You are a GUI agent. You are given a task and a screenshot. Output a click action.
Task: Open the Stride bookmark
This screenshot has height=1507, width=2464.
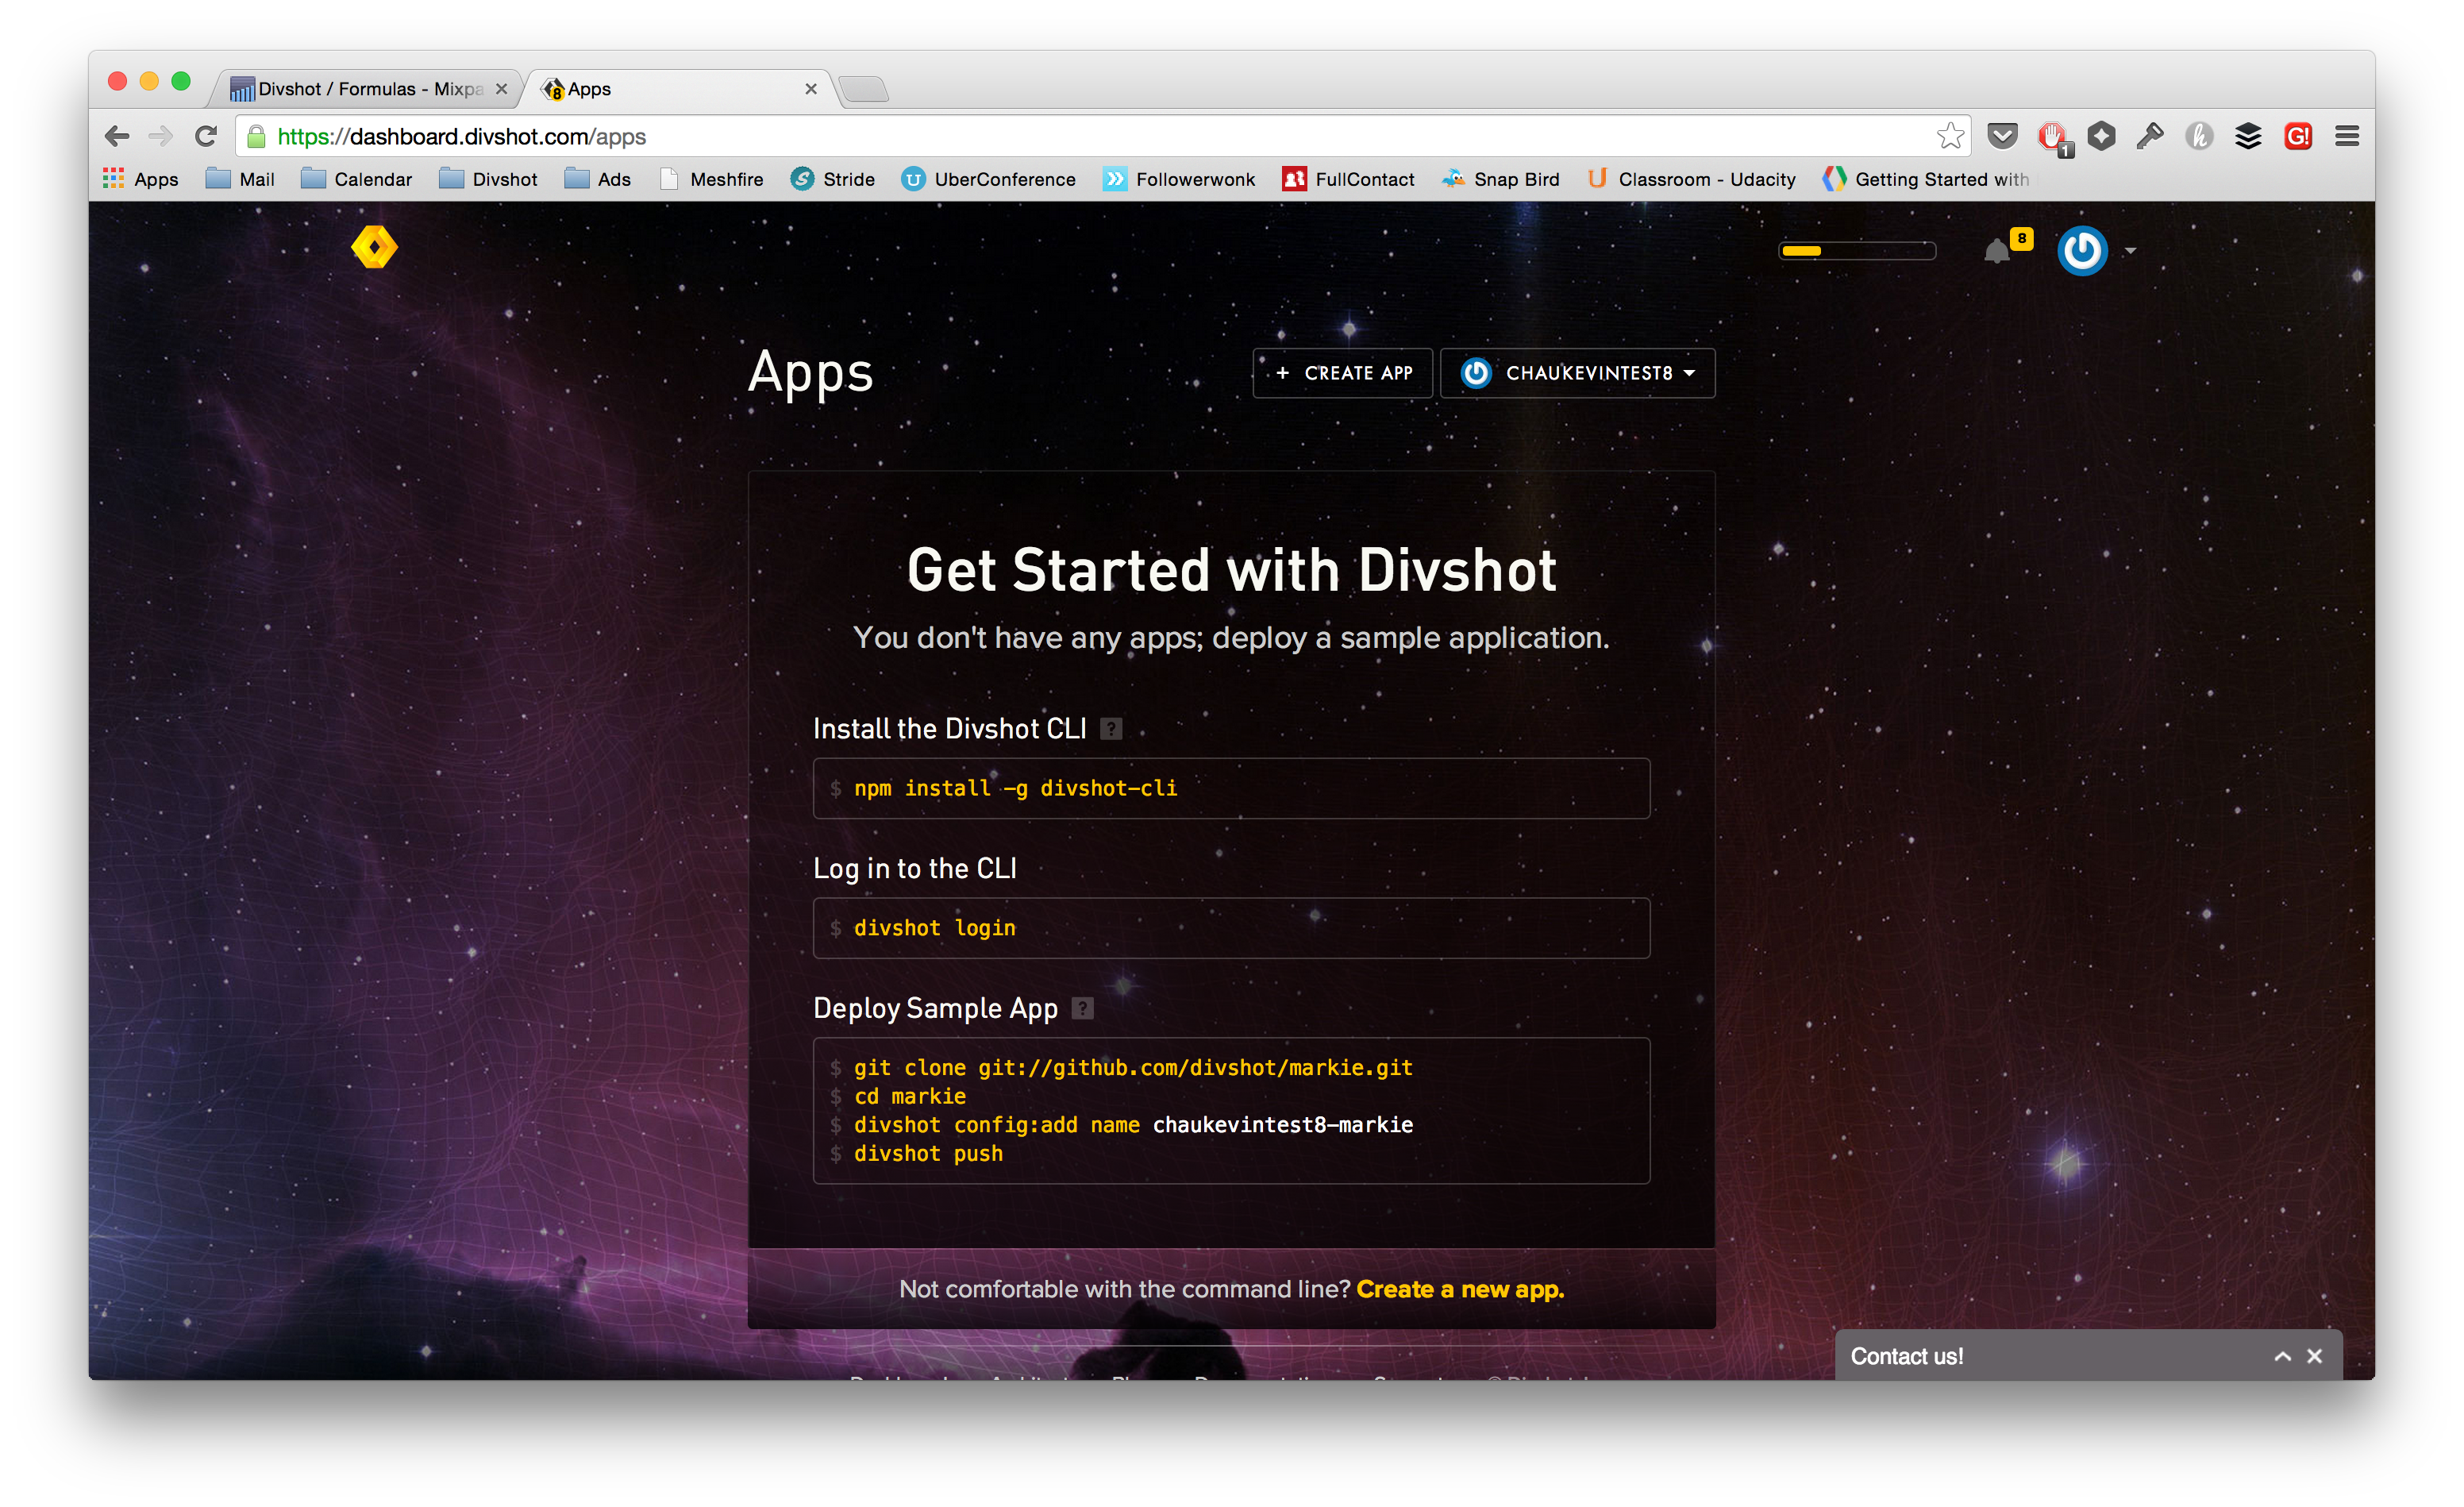(833, 179)
